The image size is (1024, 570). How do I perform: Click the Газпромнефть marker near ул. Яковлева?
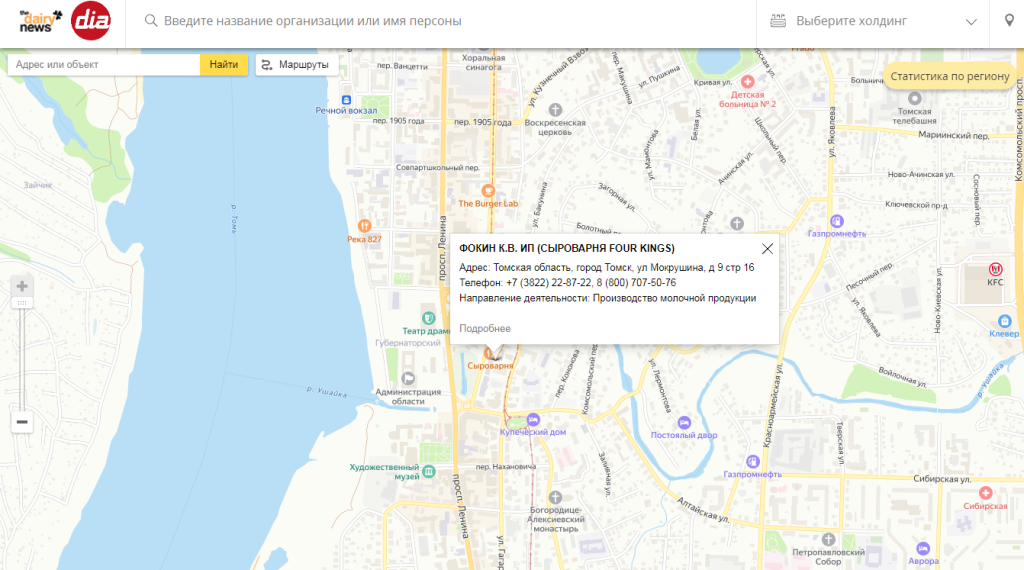pos(837,221)
